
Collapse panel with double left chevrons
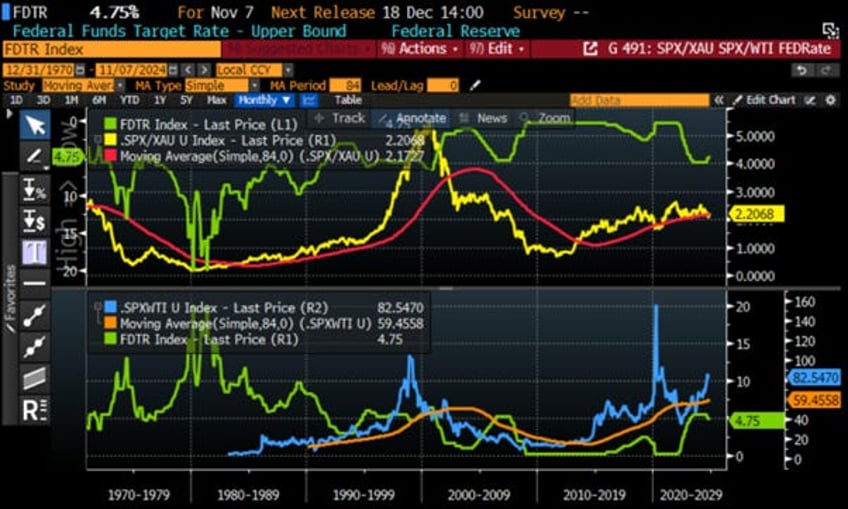(x=719, y=100)
